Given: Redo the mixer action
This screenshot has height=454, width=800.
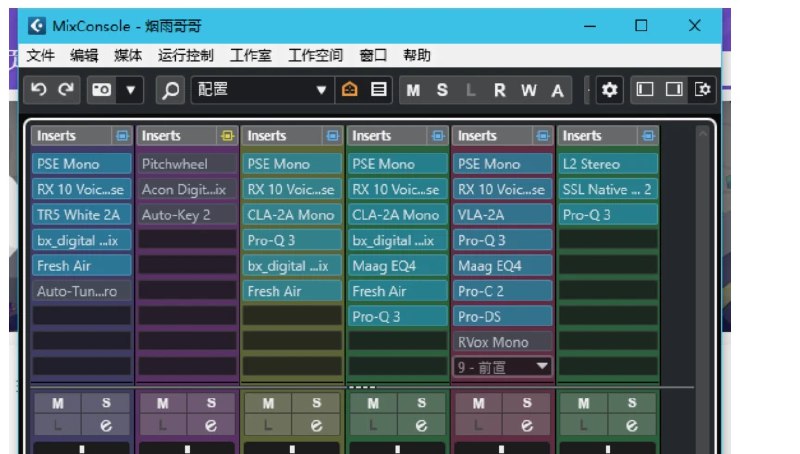Looking at the screenshot, I should tap(66, 90).
